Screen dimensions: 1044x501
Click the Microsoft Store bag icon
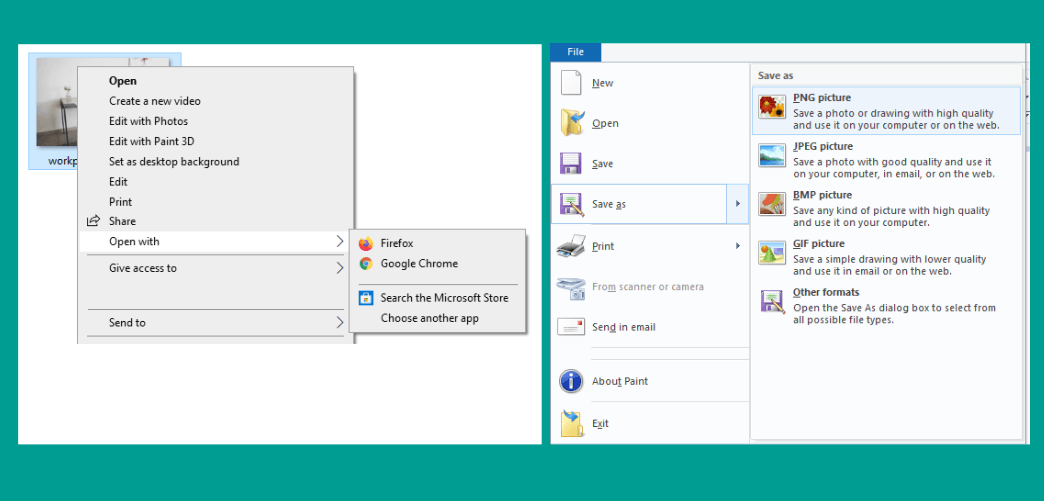point(366,298)
